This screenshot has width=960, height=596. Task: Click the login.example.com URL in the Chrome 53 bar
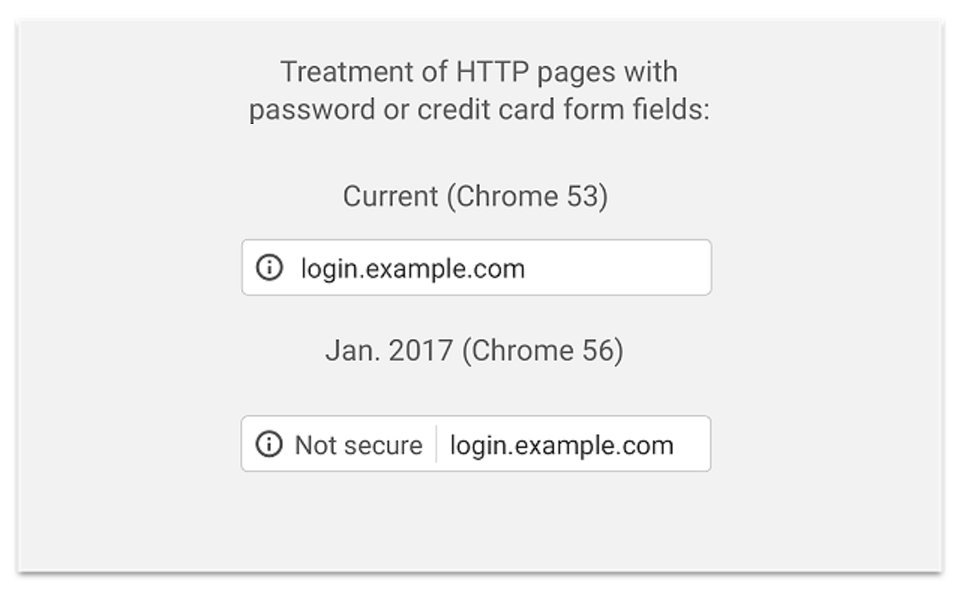click(412, 268)
